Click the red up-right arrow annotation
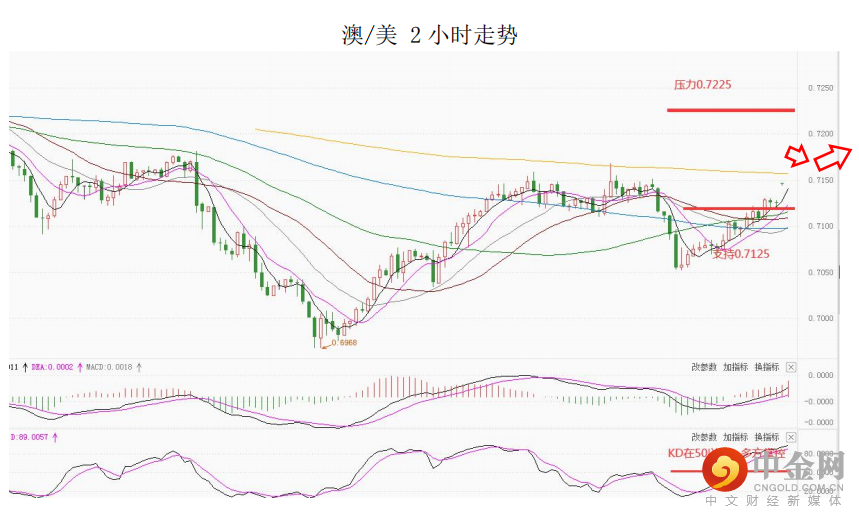 pyautogui.click(x=832, y=157)
